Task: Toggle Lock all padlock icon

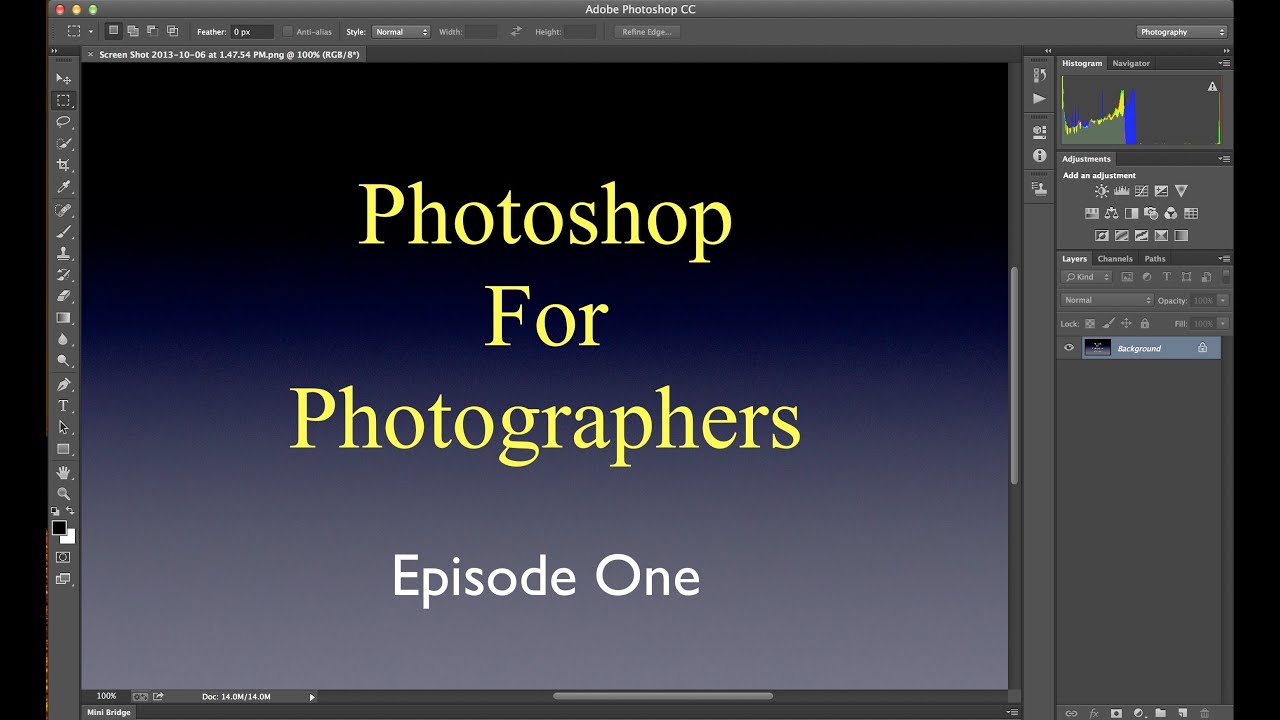Action: tap(1144, 324)
